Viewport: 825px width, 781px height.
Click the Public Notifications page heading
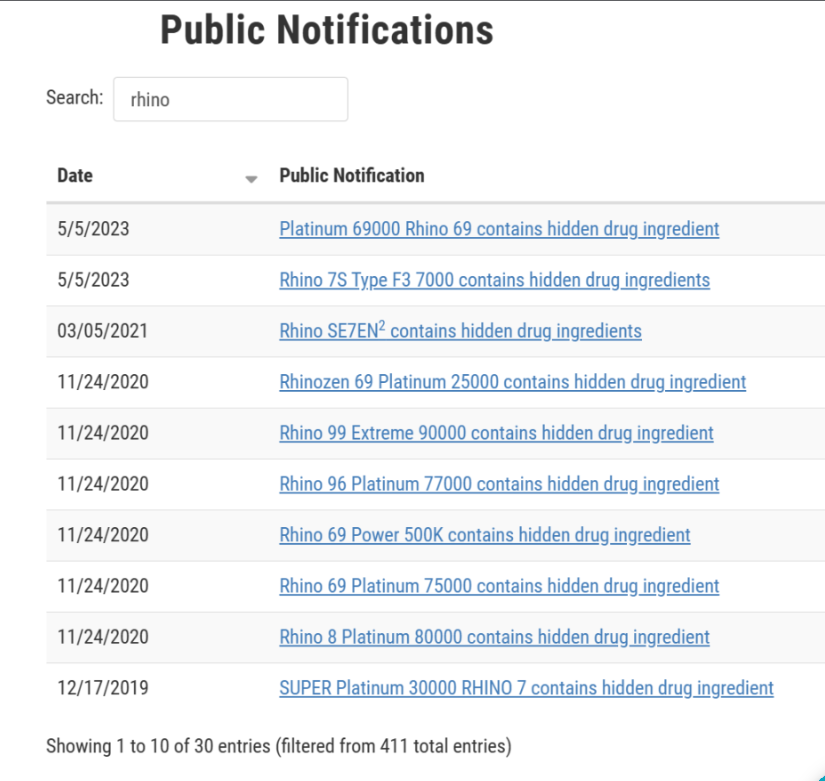point(327,30)
